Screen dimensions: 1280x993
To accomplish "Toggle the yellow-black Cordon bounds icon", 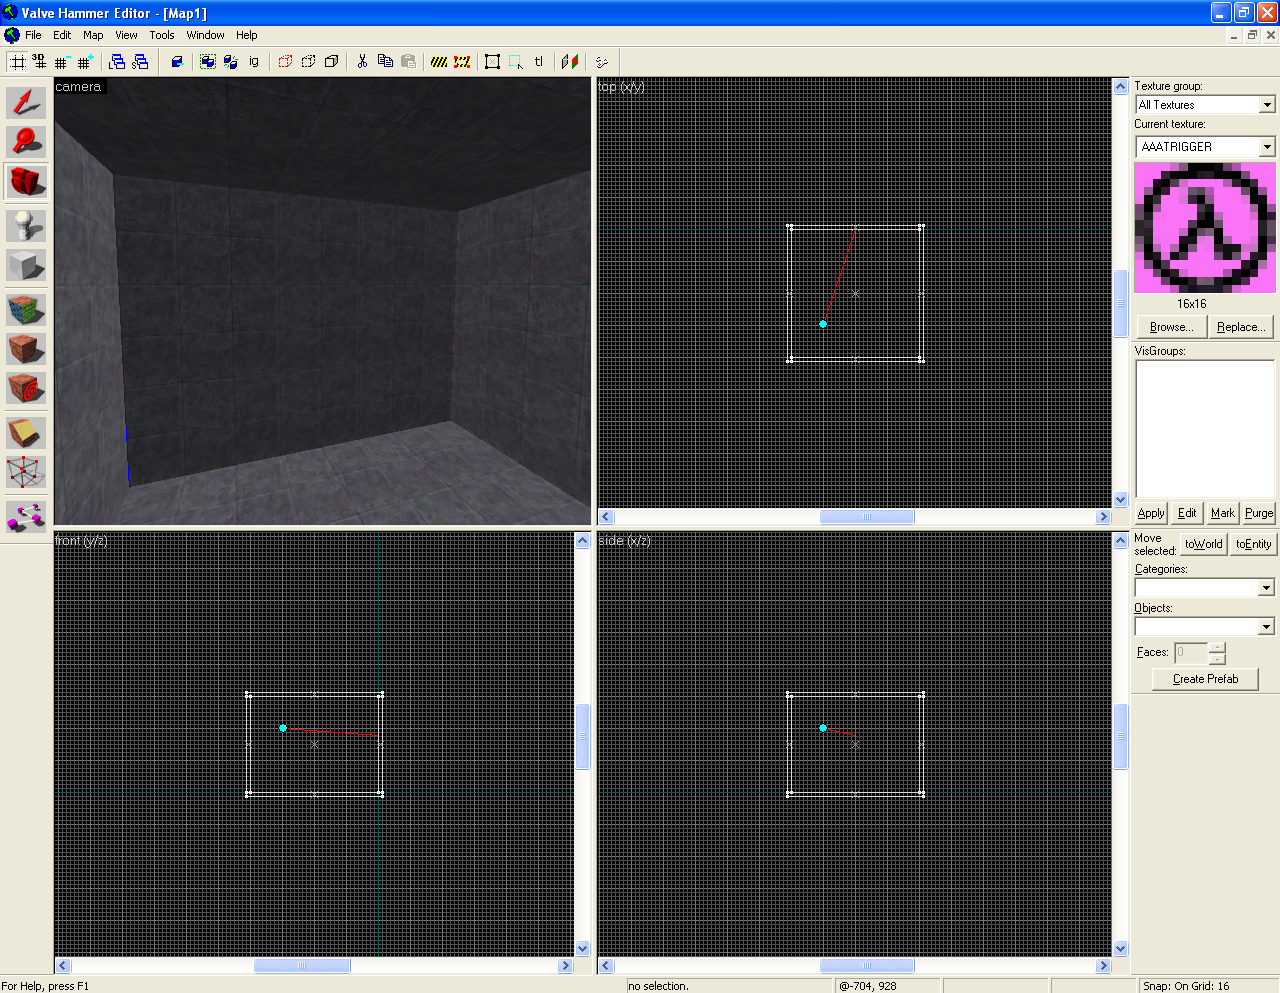I will (439, 62).
